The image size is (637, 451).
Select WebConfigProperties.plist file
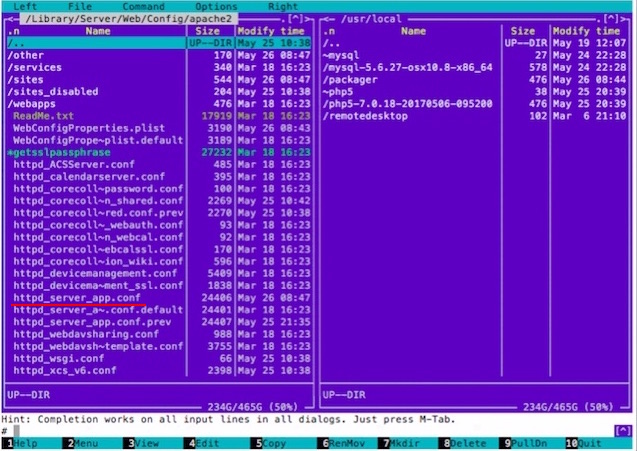pos(159,128)
